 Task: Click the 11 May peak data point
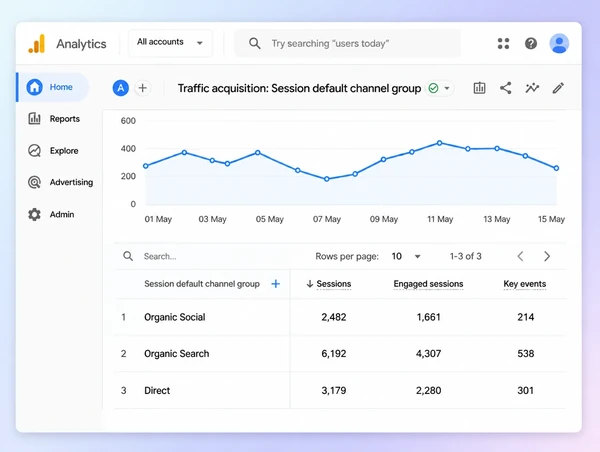(x=440, y=143)
